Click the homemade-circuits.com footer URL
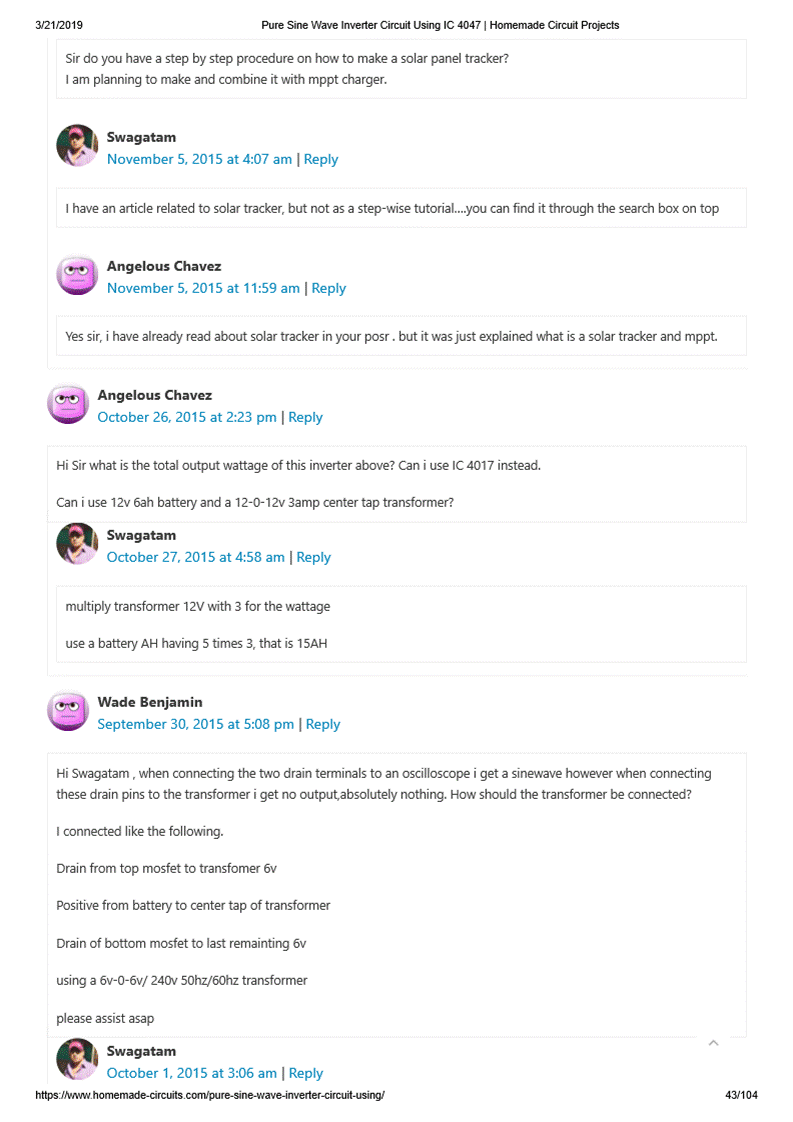Viewport: 793px width, 1122px height. [210, 1095]
